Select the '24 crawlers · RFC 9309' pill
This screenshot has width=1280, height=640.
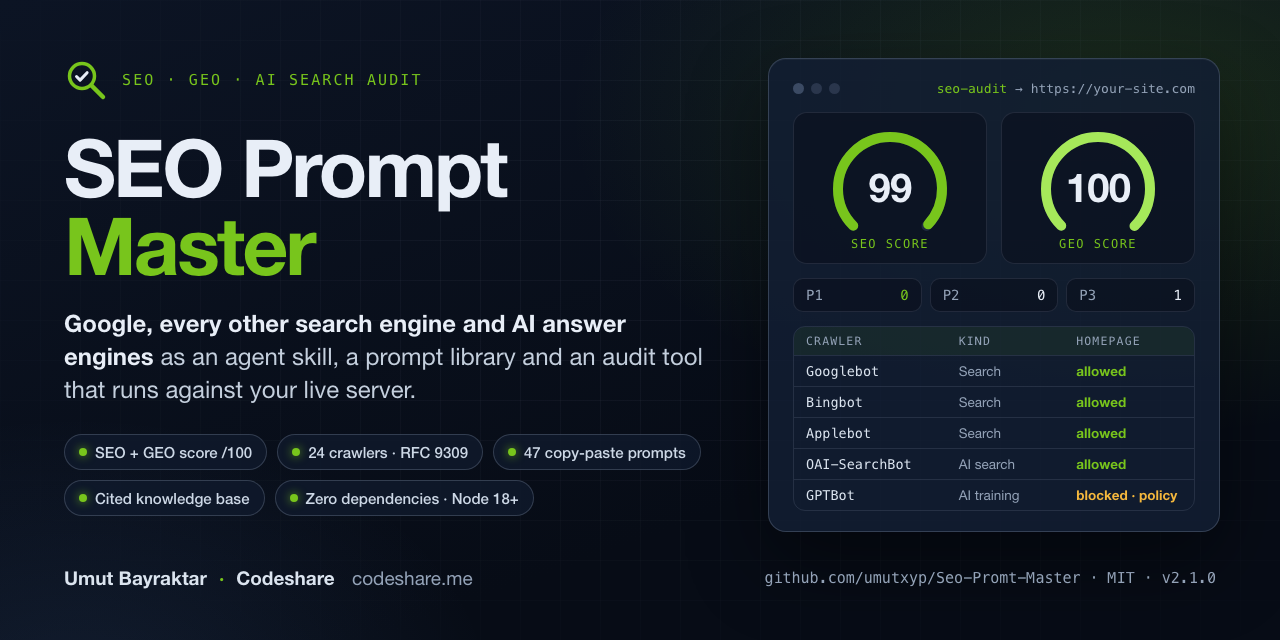[x=380, y=452]
